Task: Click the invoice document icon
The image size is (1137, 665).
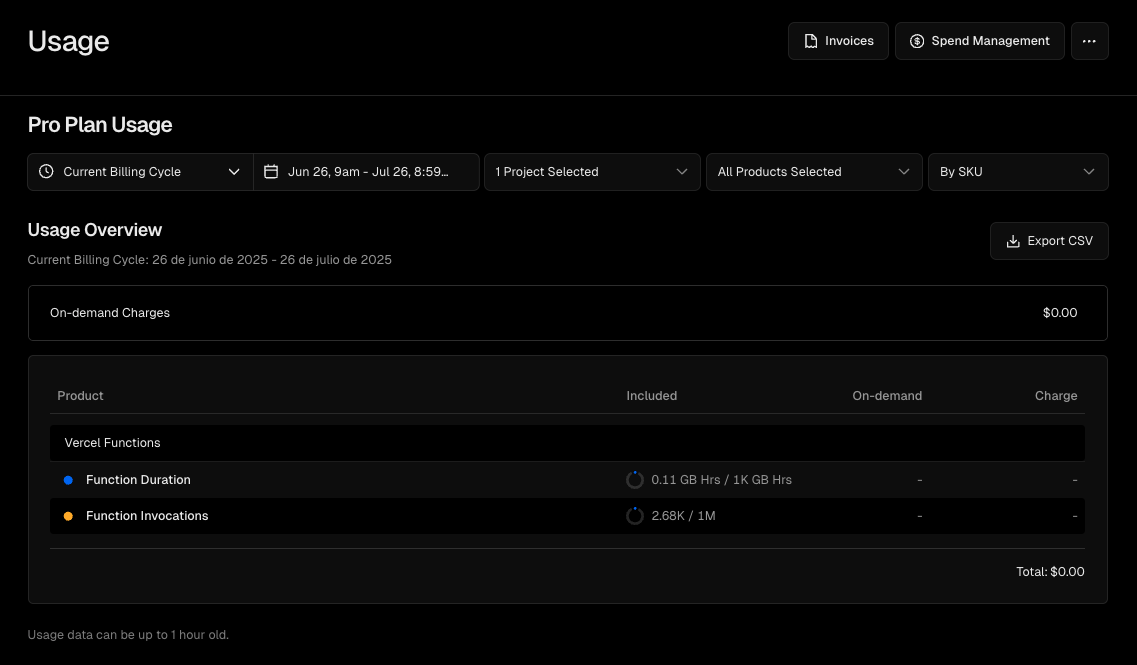Action: point(811,41)
